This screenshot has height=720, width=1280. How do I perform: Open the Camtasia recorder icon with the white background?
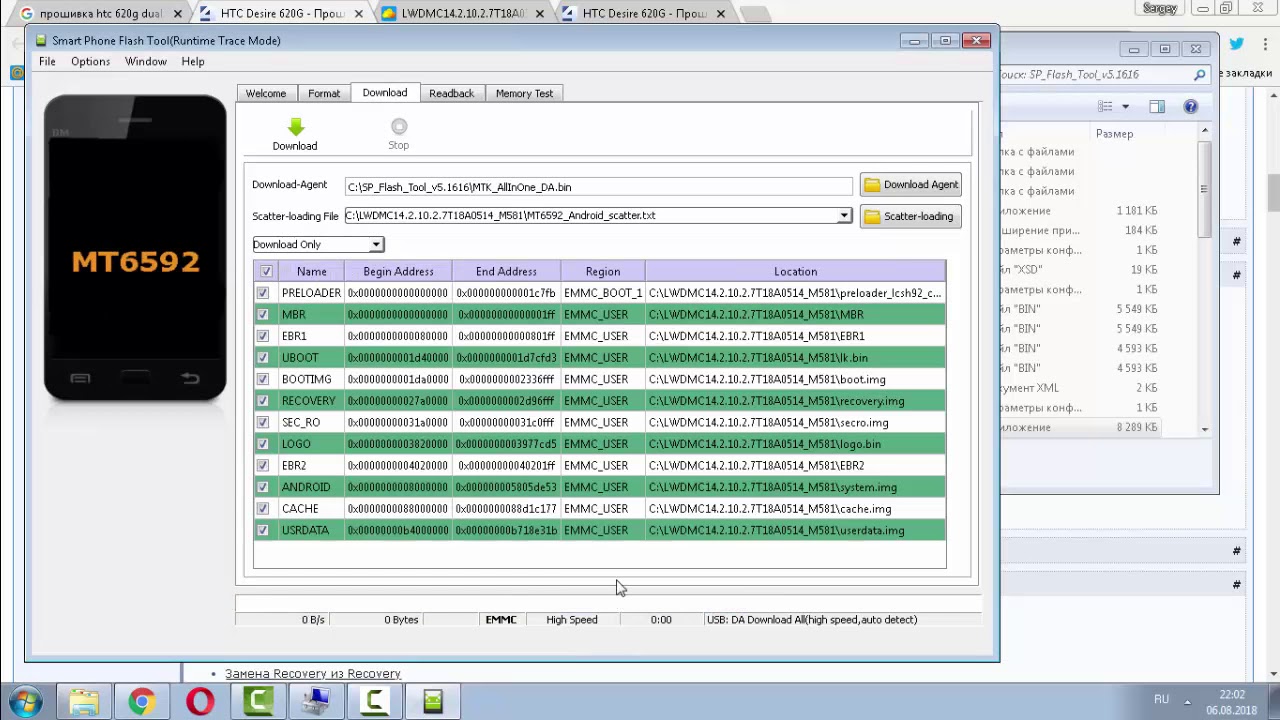point(375,701)
